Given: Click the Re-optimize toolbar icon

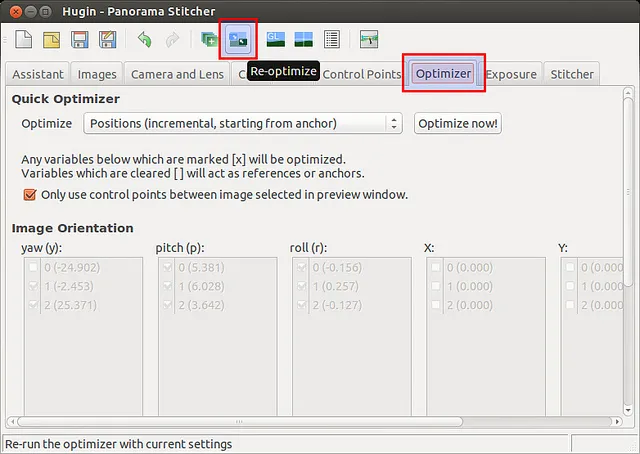Looking at the screenshot, I should (x=240, y=40).
